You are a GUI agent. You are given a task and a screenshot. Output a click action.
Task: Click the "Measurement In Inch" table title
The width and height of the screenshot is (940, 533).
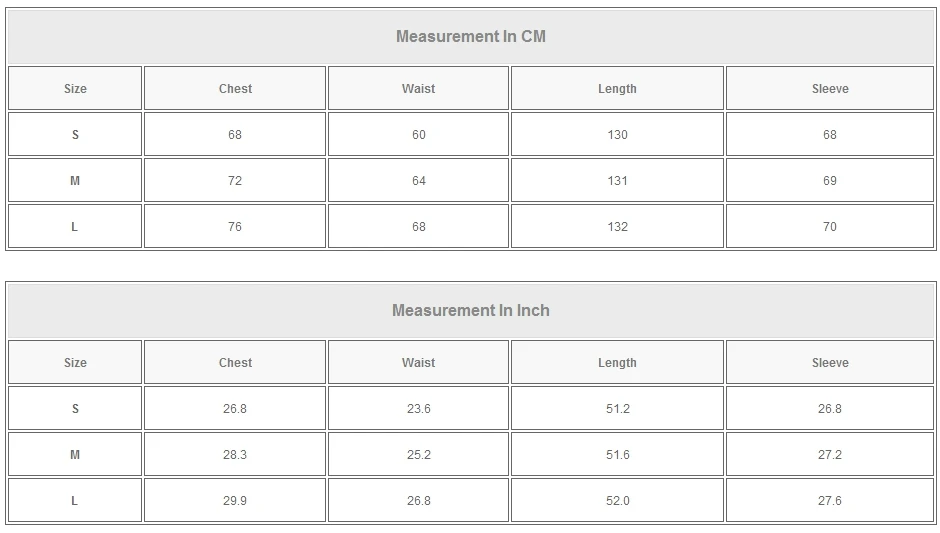point(470,311)
